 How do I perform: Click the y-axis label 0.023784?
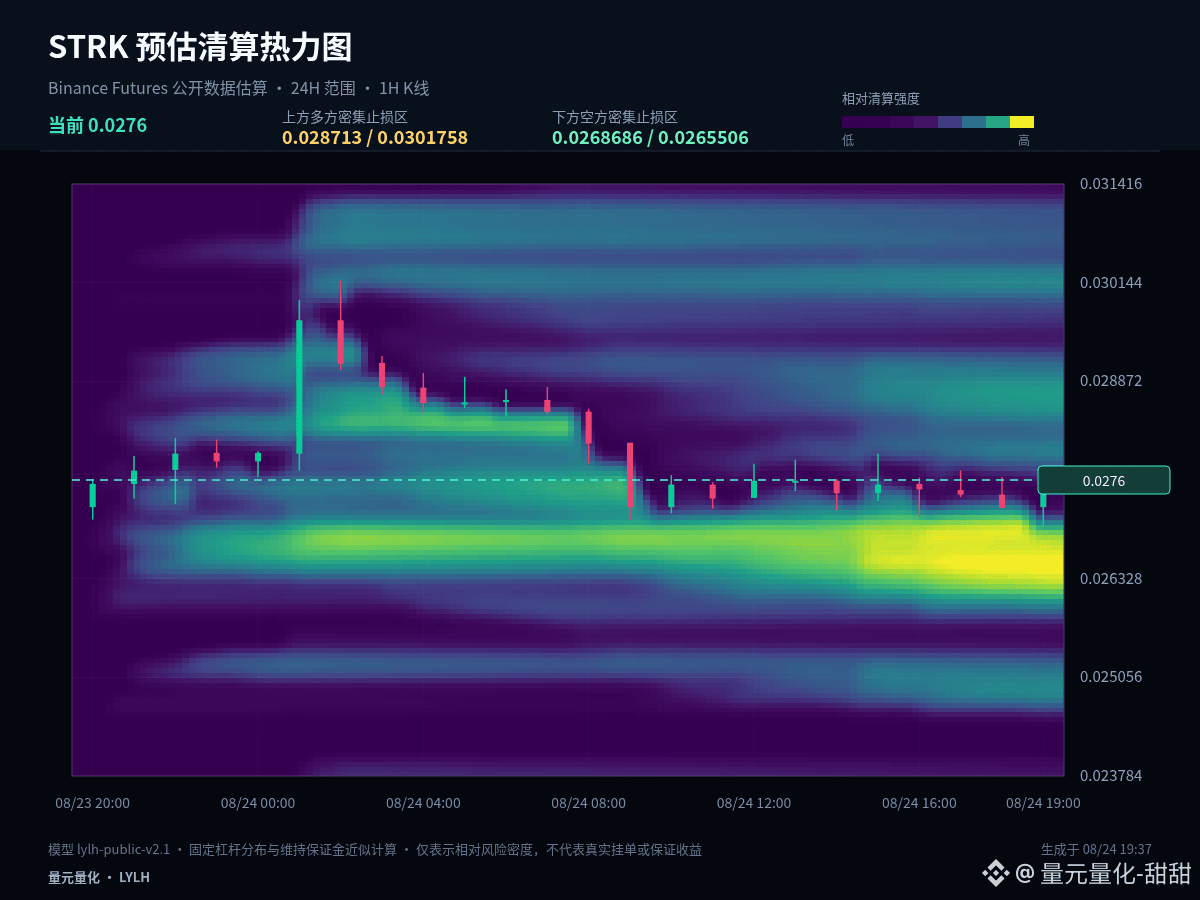click(1110, 776)
